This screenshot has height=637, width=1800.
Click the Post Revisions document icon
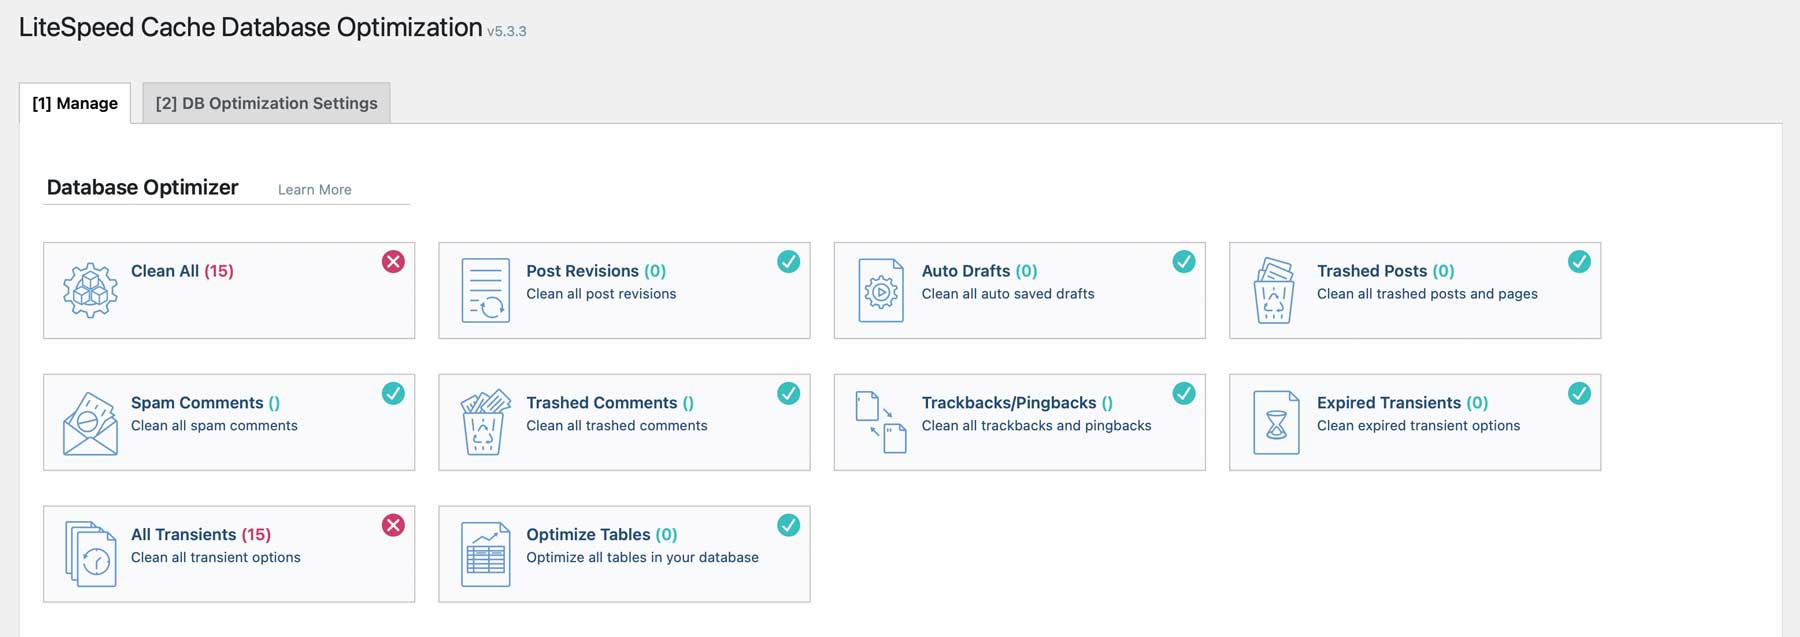[x=485, y=290]
